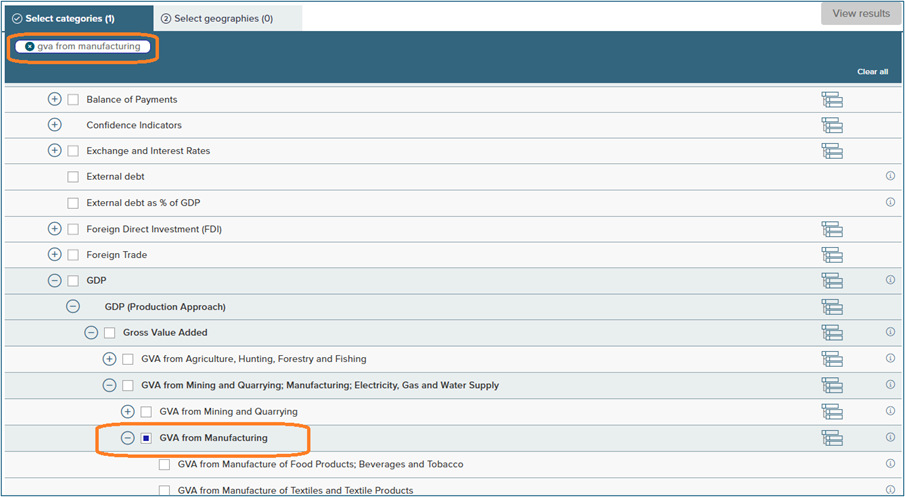Check the Exchange and Interest Rates checkbox
The width and height of the screenshot is (905, 497).
73,151
